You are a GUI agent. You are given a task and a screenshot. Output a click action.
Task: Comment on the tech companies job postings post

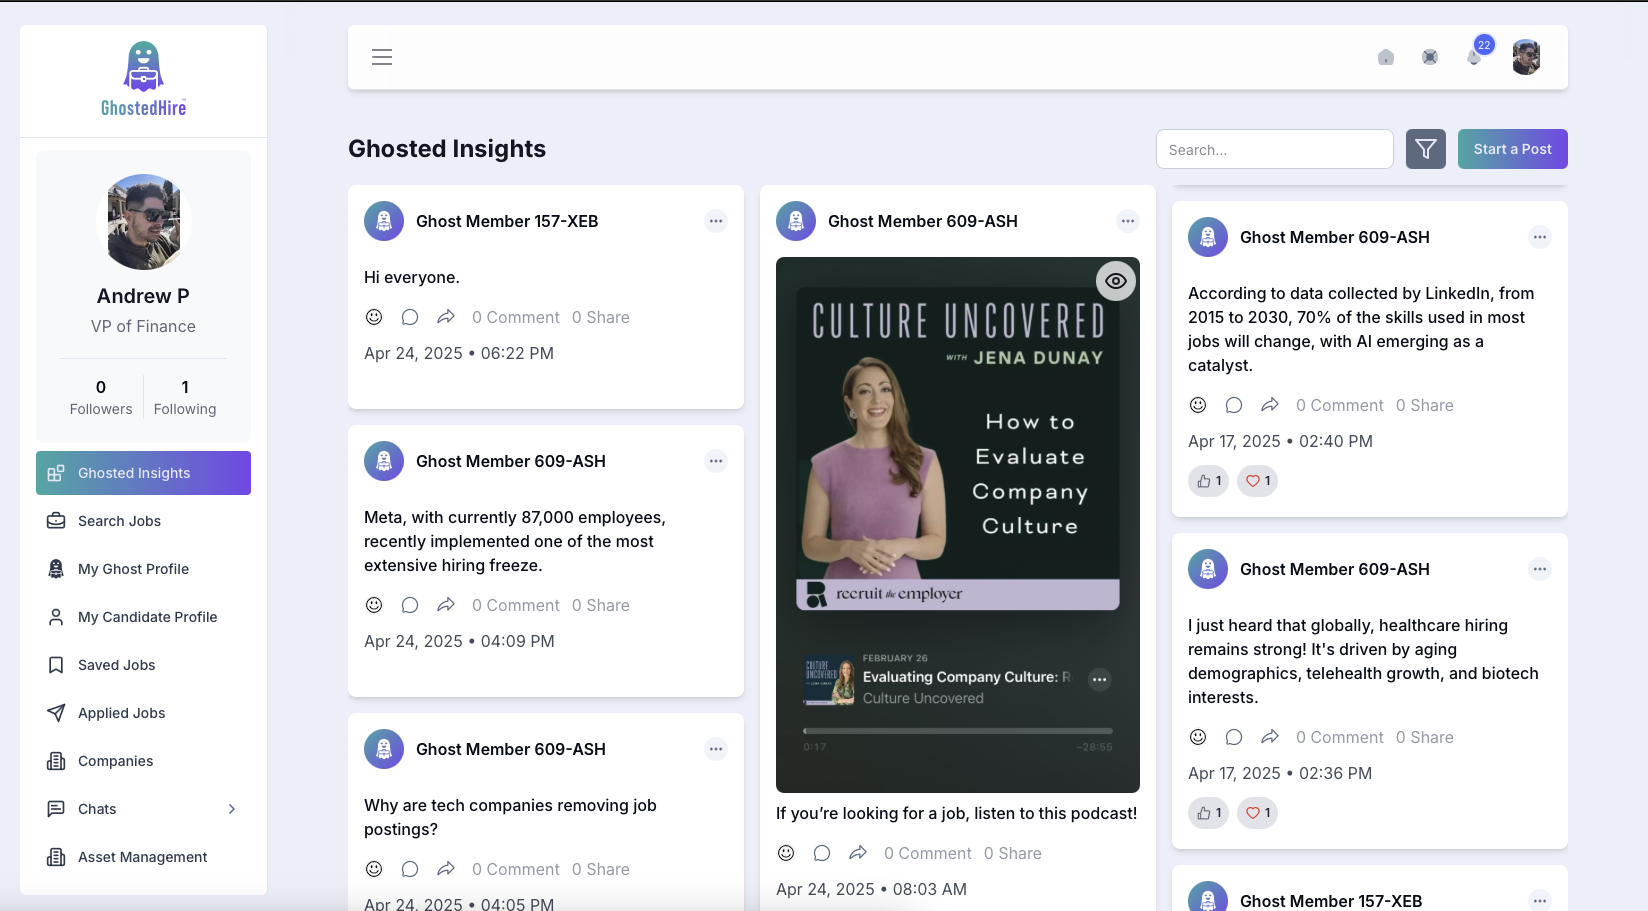pyautogui.click(x=410, y=869)
